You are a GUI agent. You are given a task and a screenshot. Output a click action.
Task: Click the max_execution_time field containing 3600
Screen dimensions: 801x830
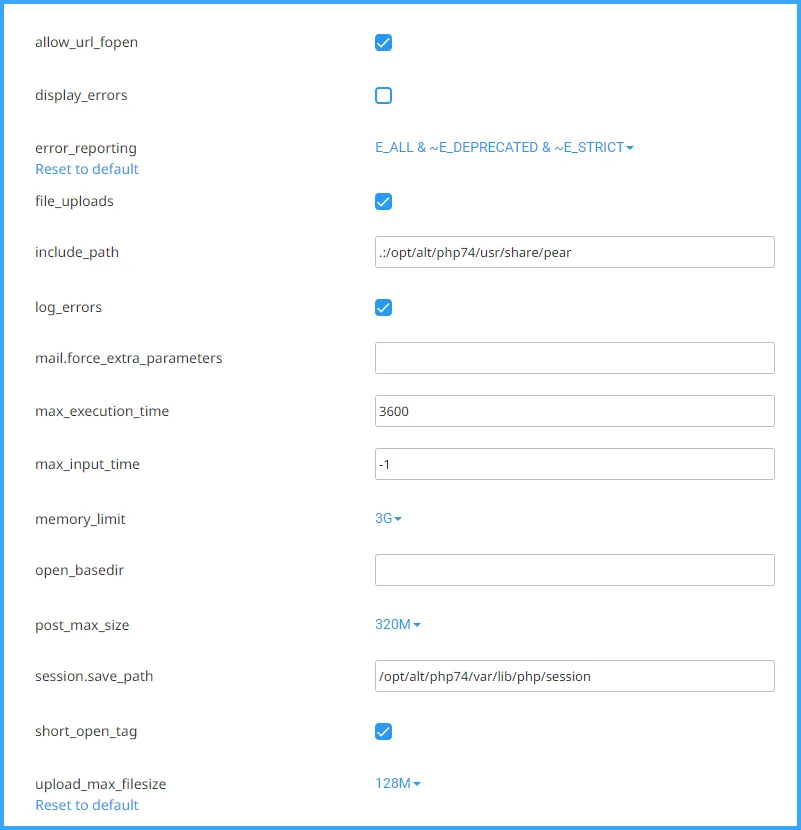(x=575, y=410)
